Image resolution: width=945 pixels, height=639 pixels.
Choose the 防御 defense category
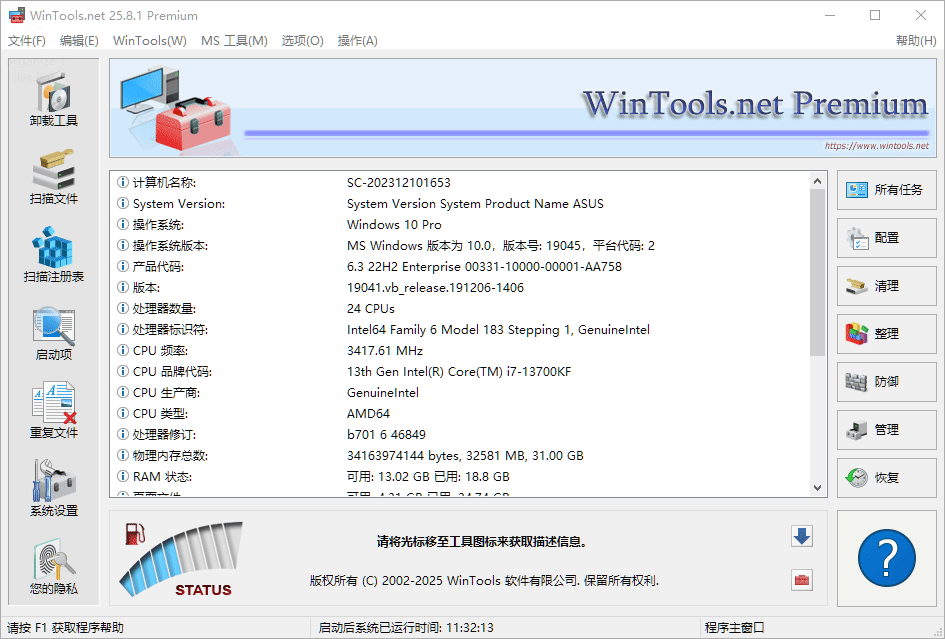(887, 382)
